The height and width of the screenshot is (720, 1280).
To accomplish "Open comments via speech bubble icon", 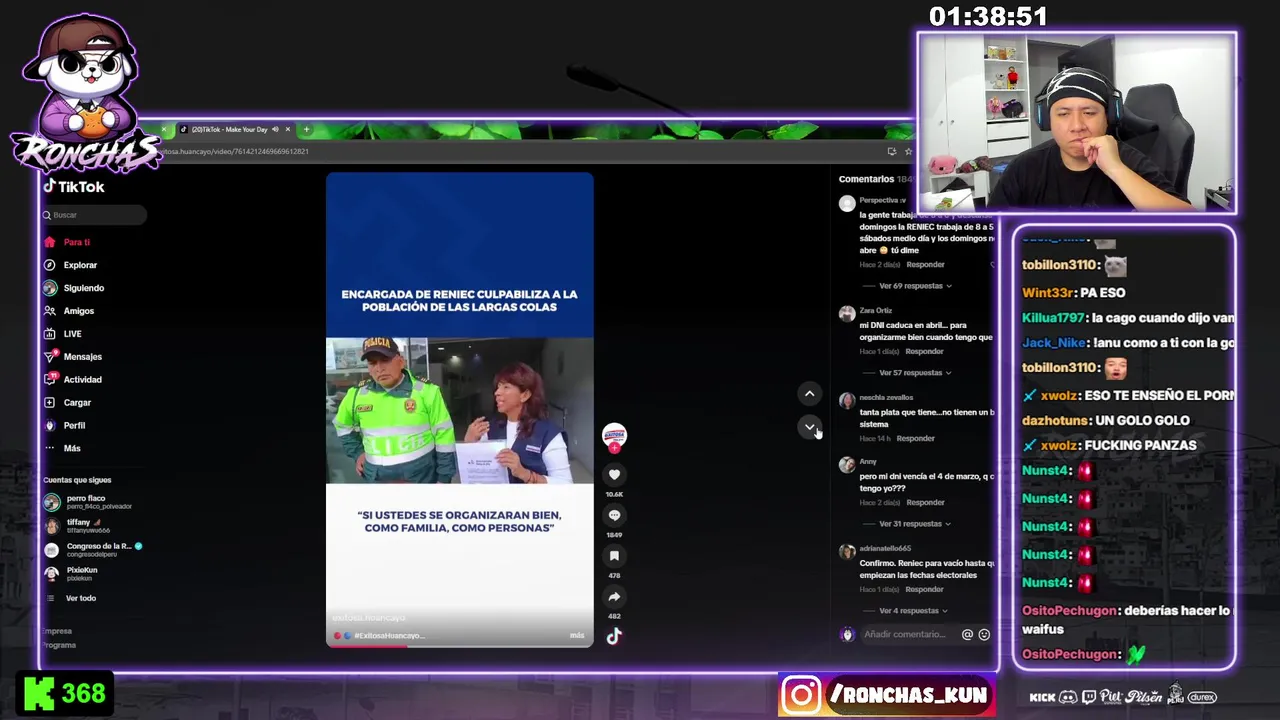I will click(614, 515).
